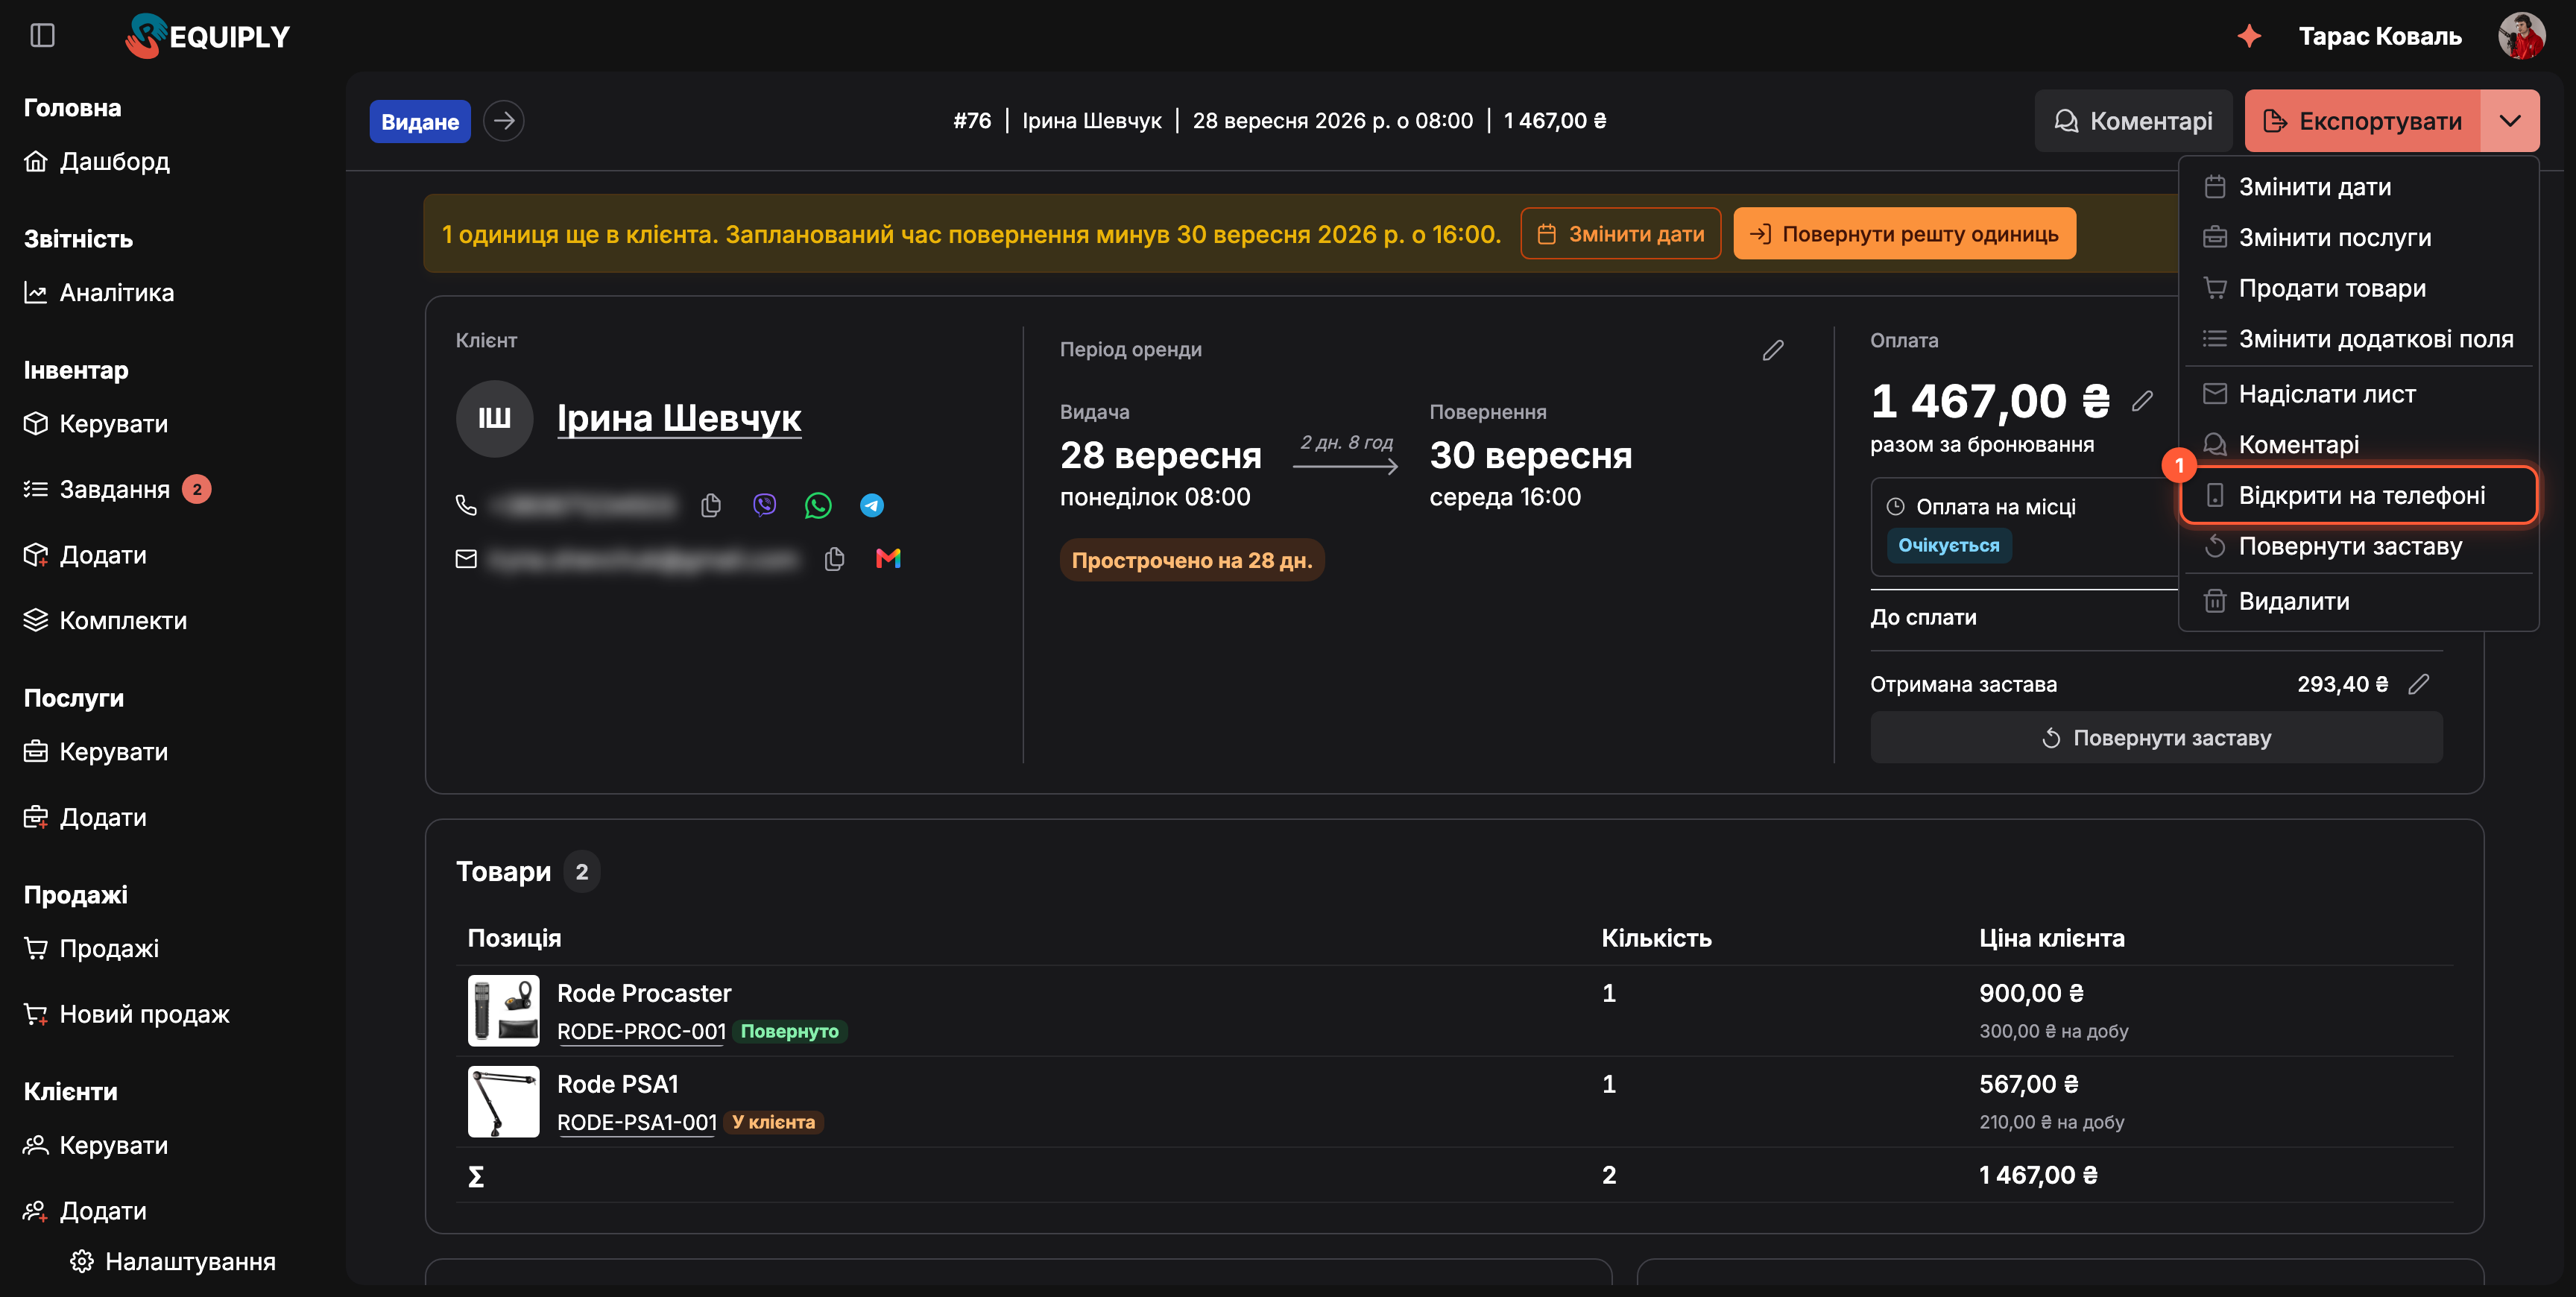This screenshot has width=2576, height=1297.
Task: Toggle the sidebar panel icon
Action: (42, 36)
